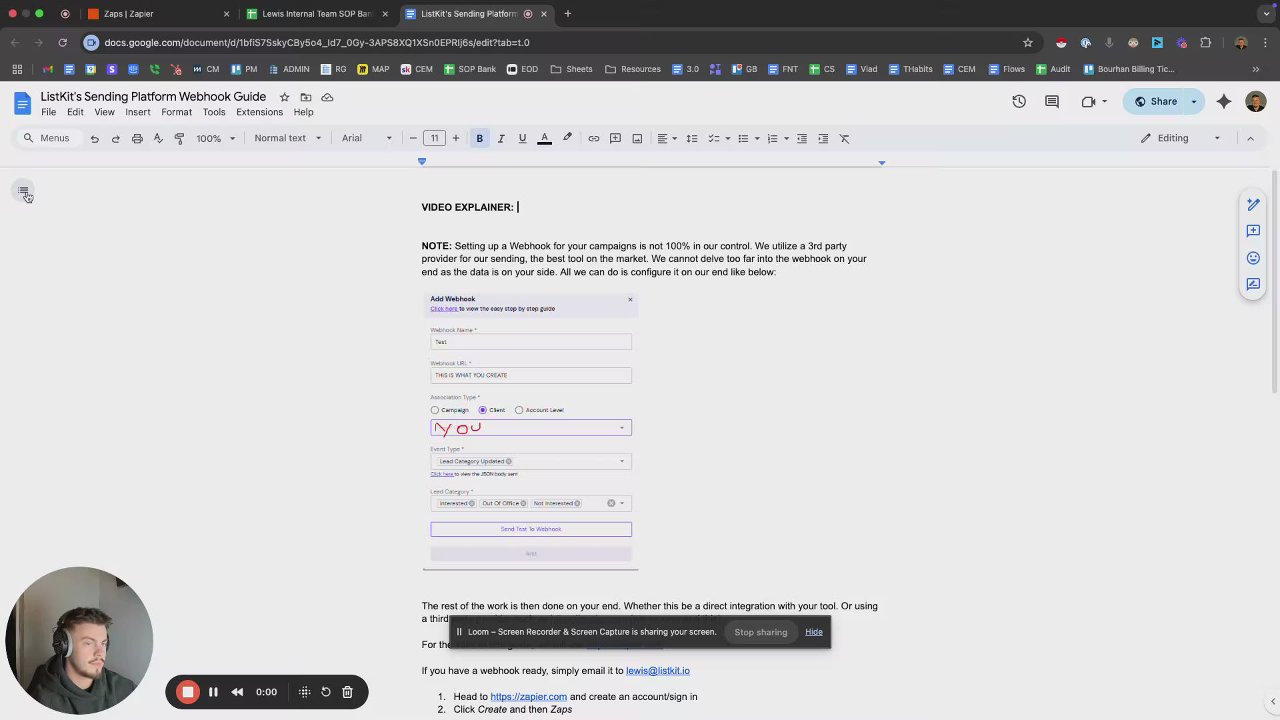The height and width of the screenshot is (720, 1280).
Task: Click the Undo arrow in the toolbar
Action: [94, 138]
